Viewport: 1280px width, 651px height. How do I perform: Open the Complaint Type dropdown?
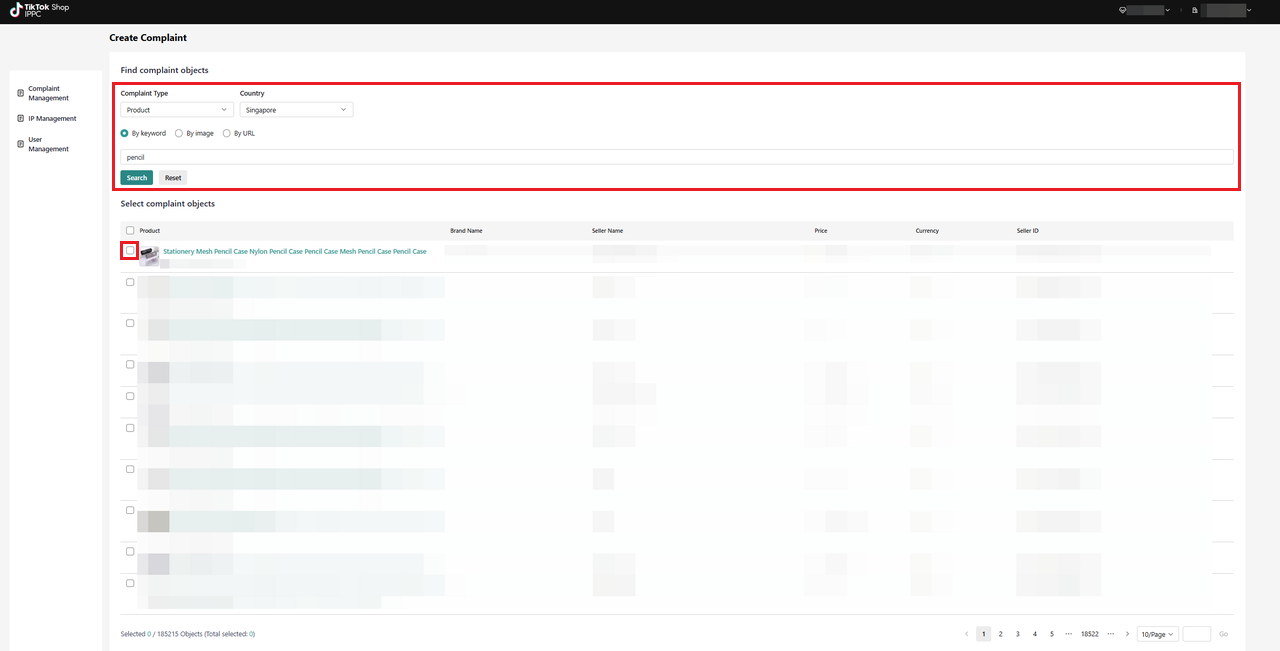click(x=177, y=110)
